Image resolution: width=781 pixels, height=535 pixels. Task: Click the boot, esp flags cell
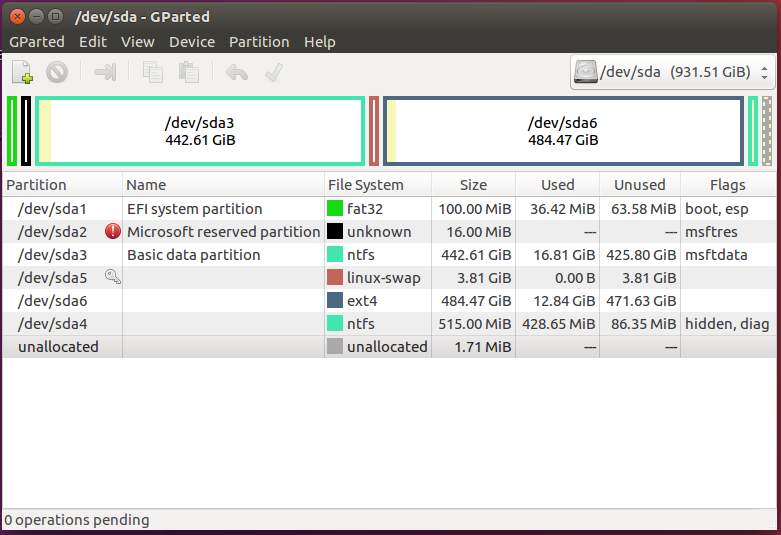[717, 209]
